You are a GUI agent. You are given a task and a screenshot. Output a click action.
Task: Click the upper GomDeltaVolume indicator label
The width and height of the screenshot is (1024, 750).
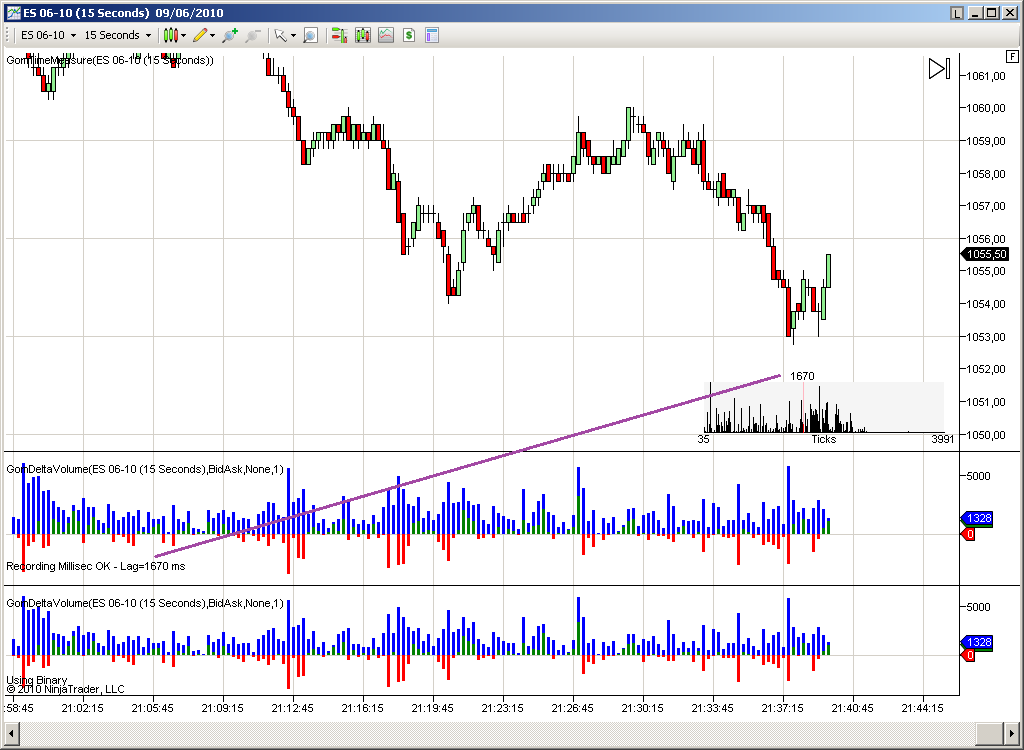point(145,469)
